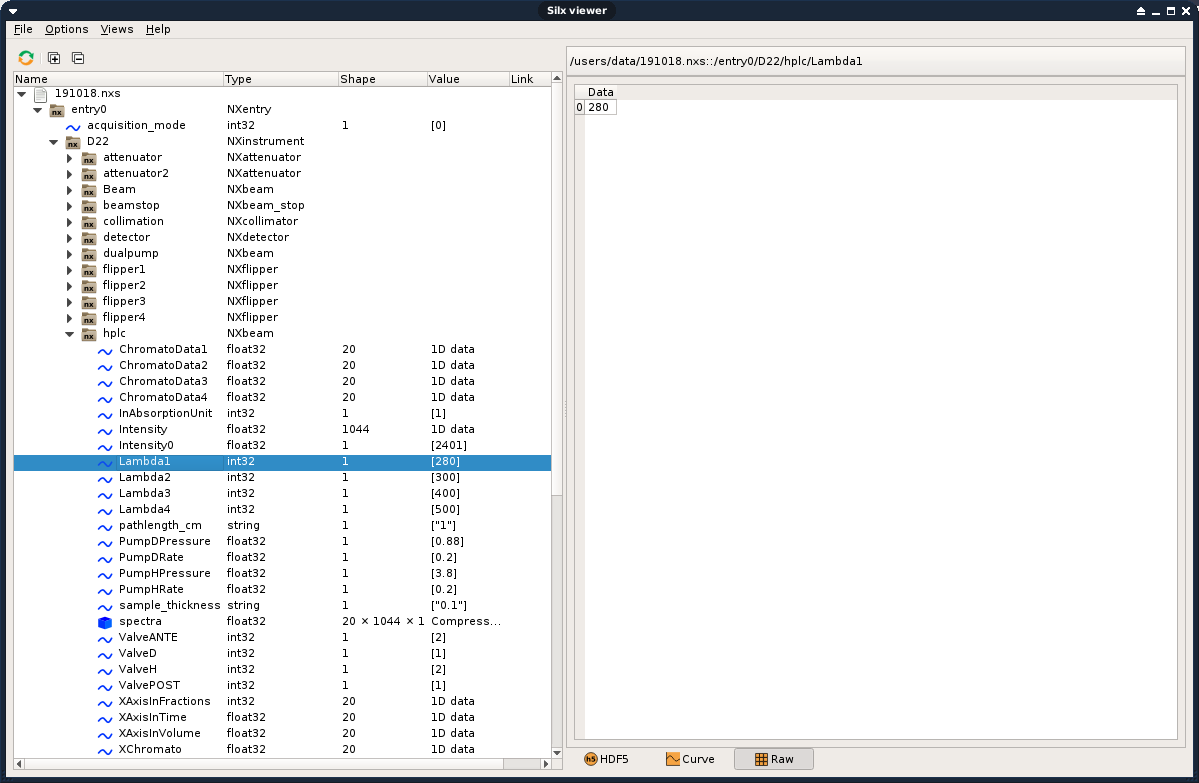Click the expand all tree icon
This screenshot has width=1199, height=783.
coord(54,58)
